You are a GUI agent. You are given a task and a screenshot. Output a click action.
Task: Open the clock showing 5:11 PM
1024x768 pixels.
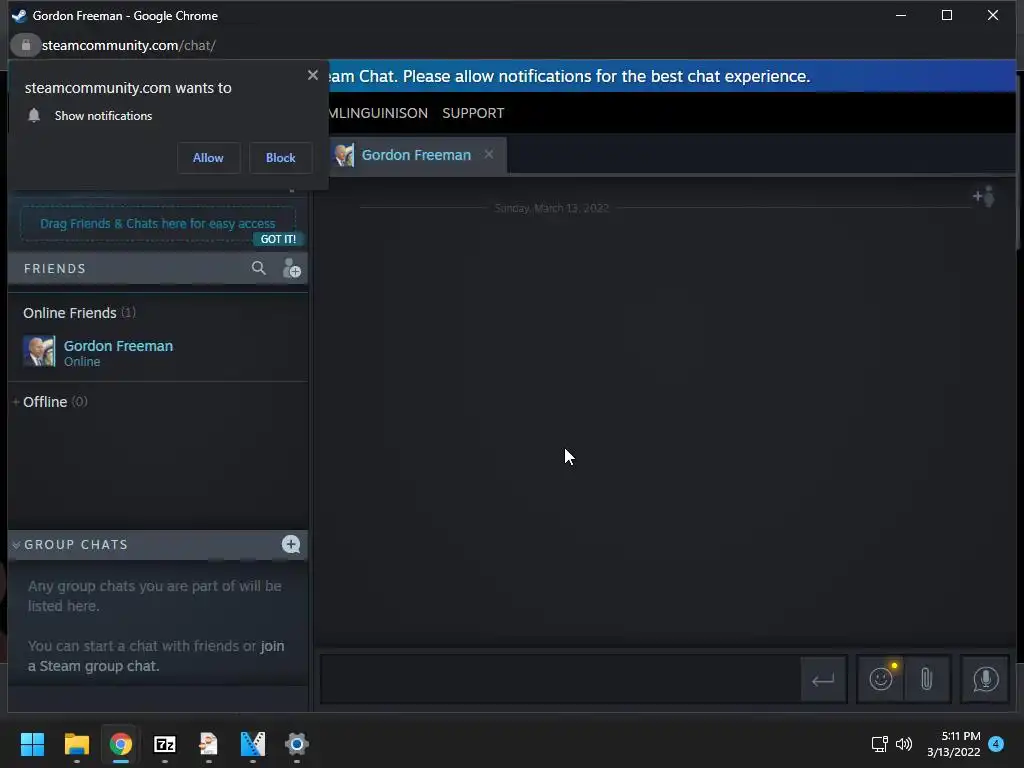[x=953, y=744]
